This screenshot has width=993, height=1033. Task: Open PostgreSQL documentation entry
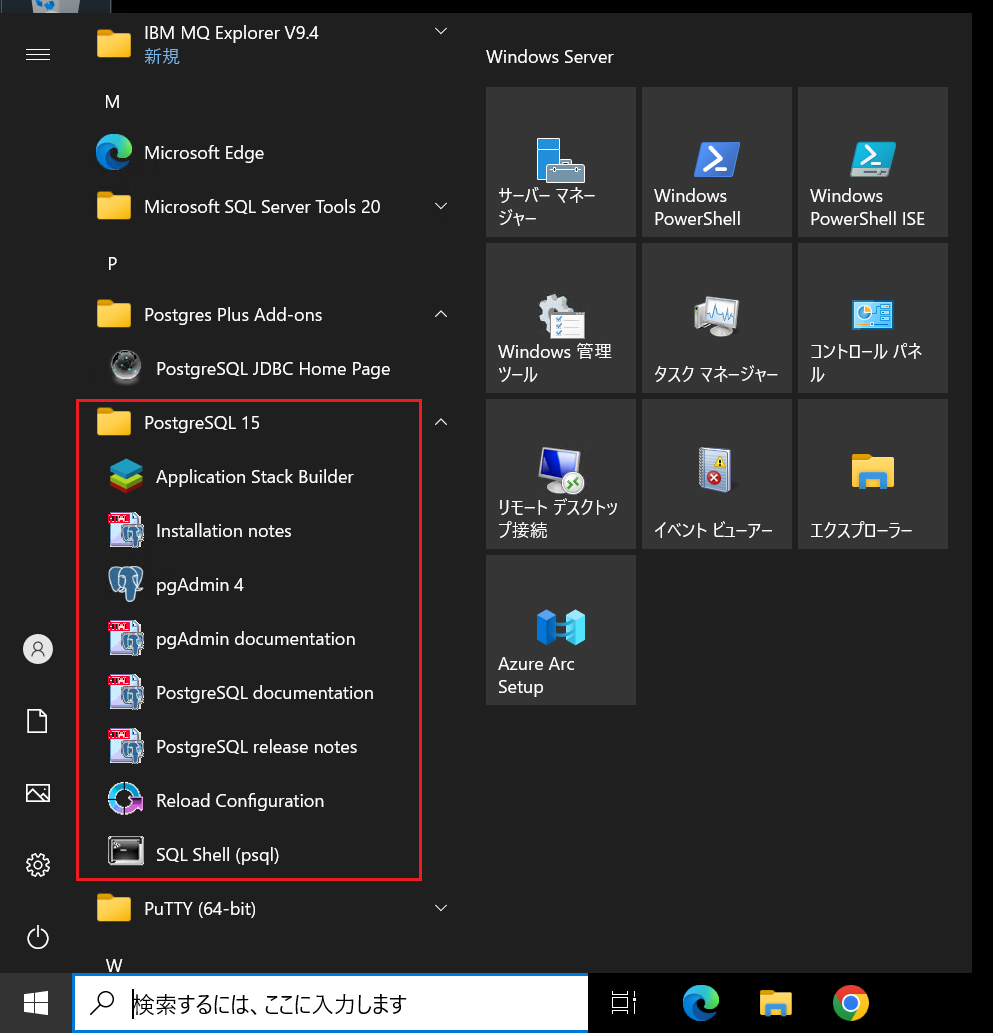coord(264,692)
